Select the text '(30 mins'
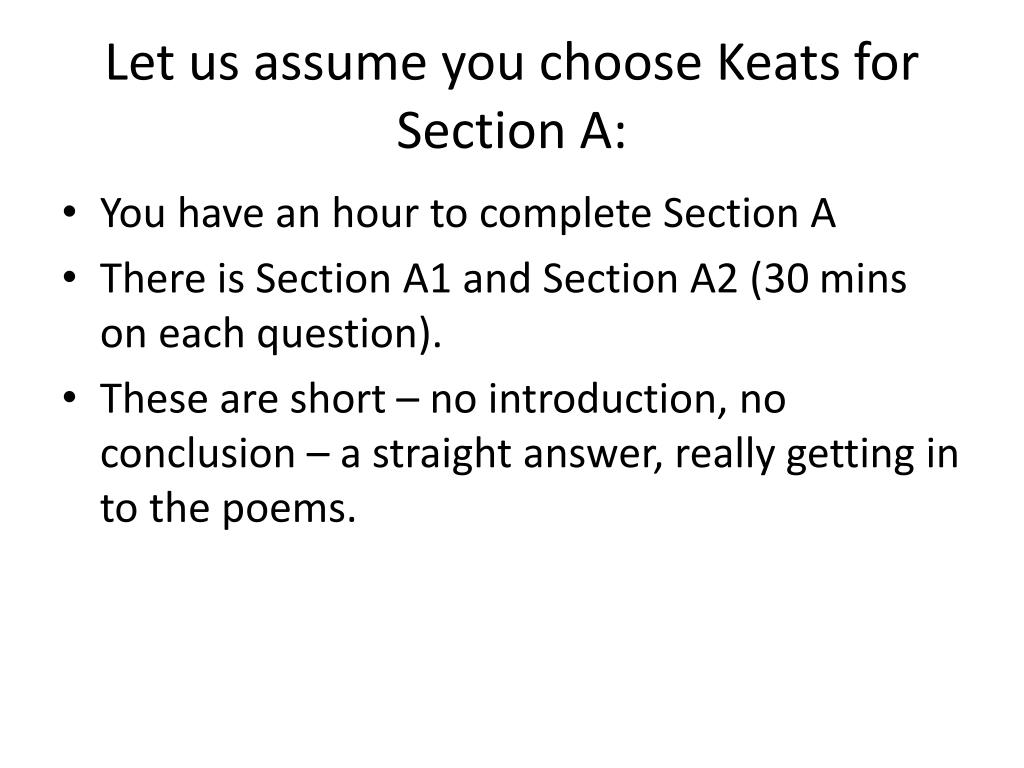The width and height of the screenshot is (1024, 768). point(829,280)
